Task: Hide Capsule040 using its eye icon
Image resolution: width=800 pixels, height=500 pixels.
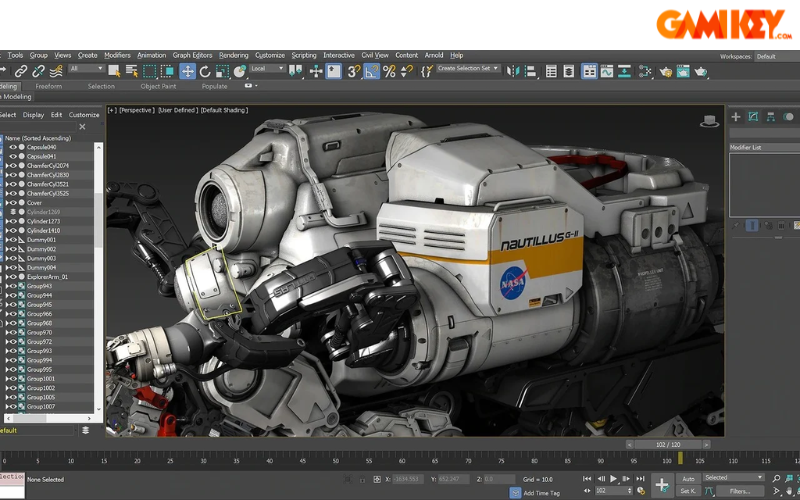Action: click(13, 147)
